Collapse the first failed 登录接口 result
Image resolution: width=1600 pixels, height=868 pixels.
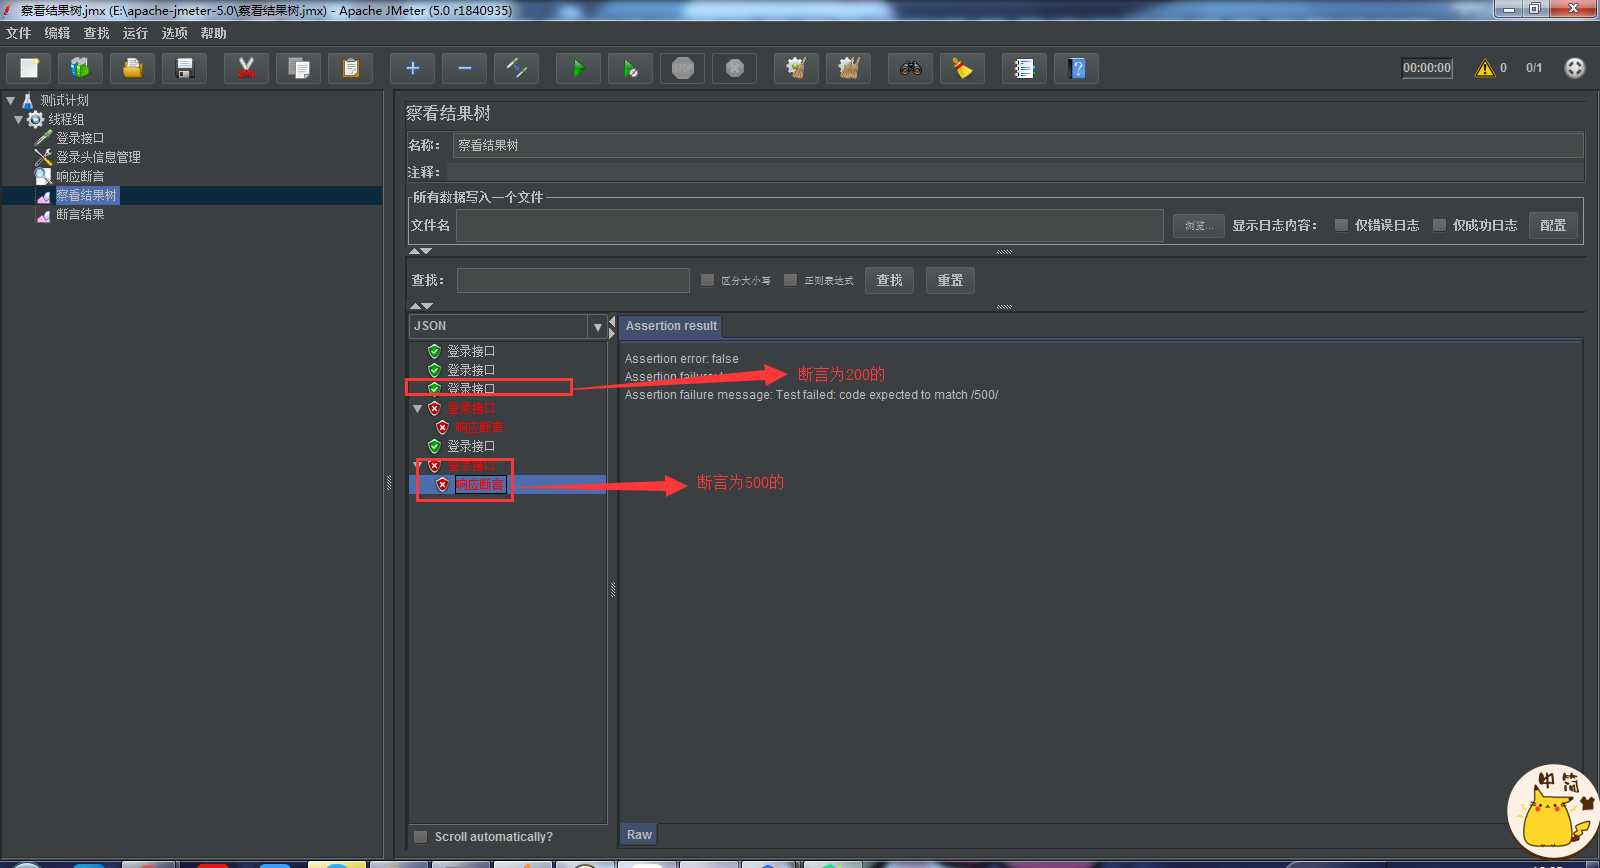[418, 408]
